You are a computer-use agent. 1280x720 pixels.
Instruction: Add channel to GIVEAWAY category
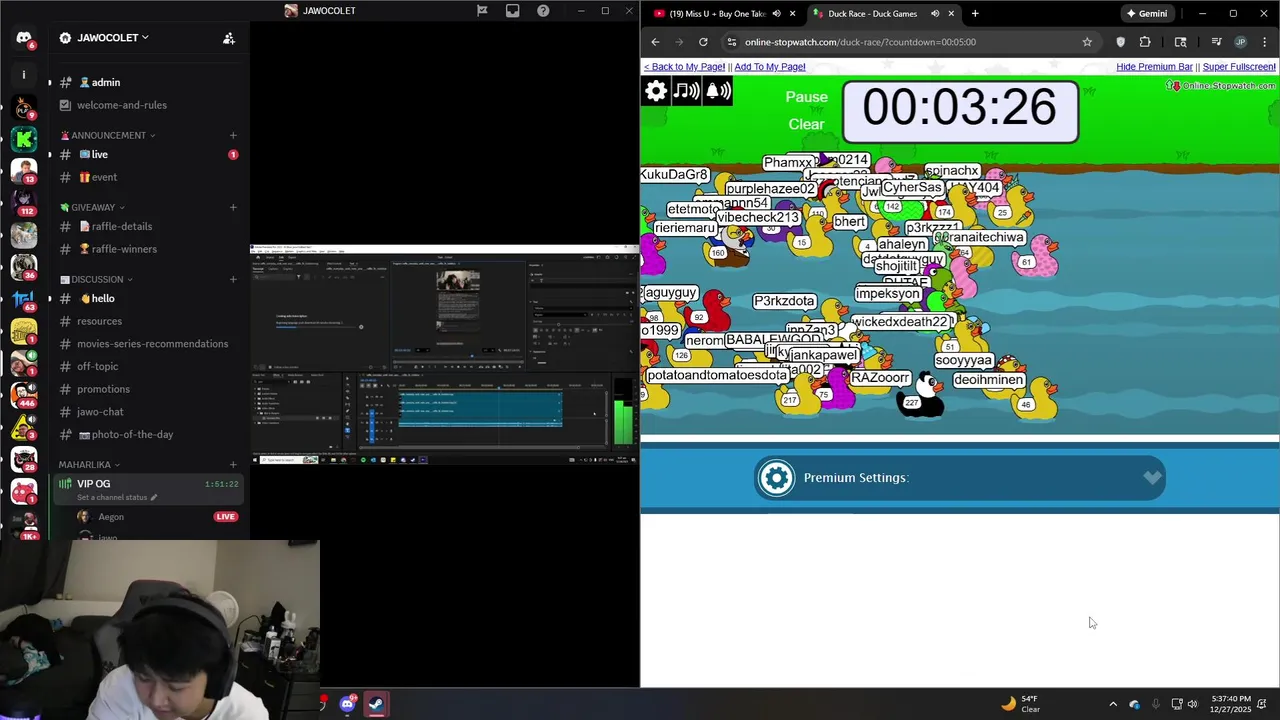233,207
